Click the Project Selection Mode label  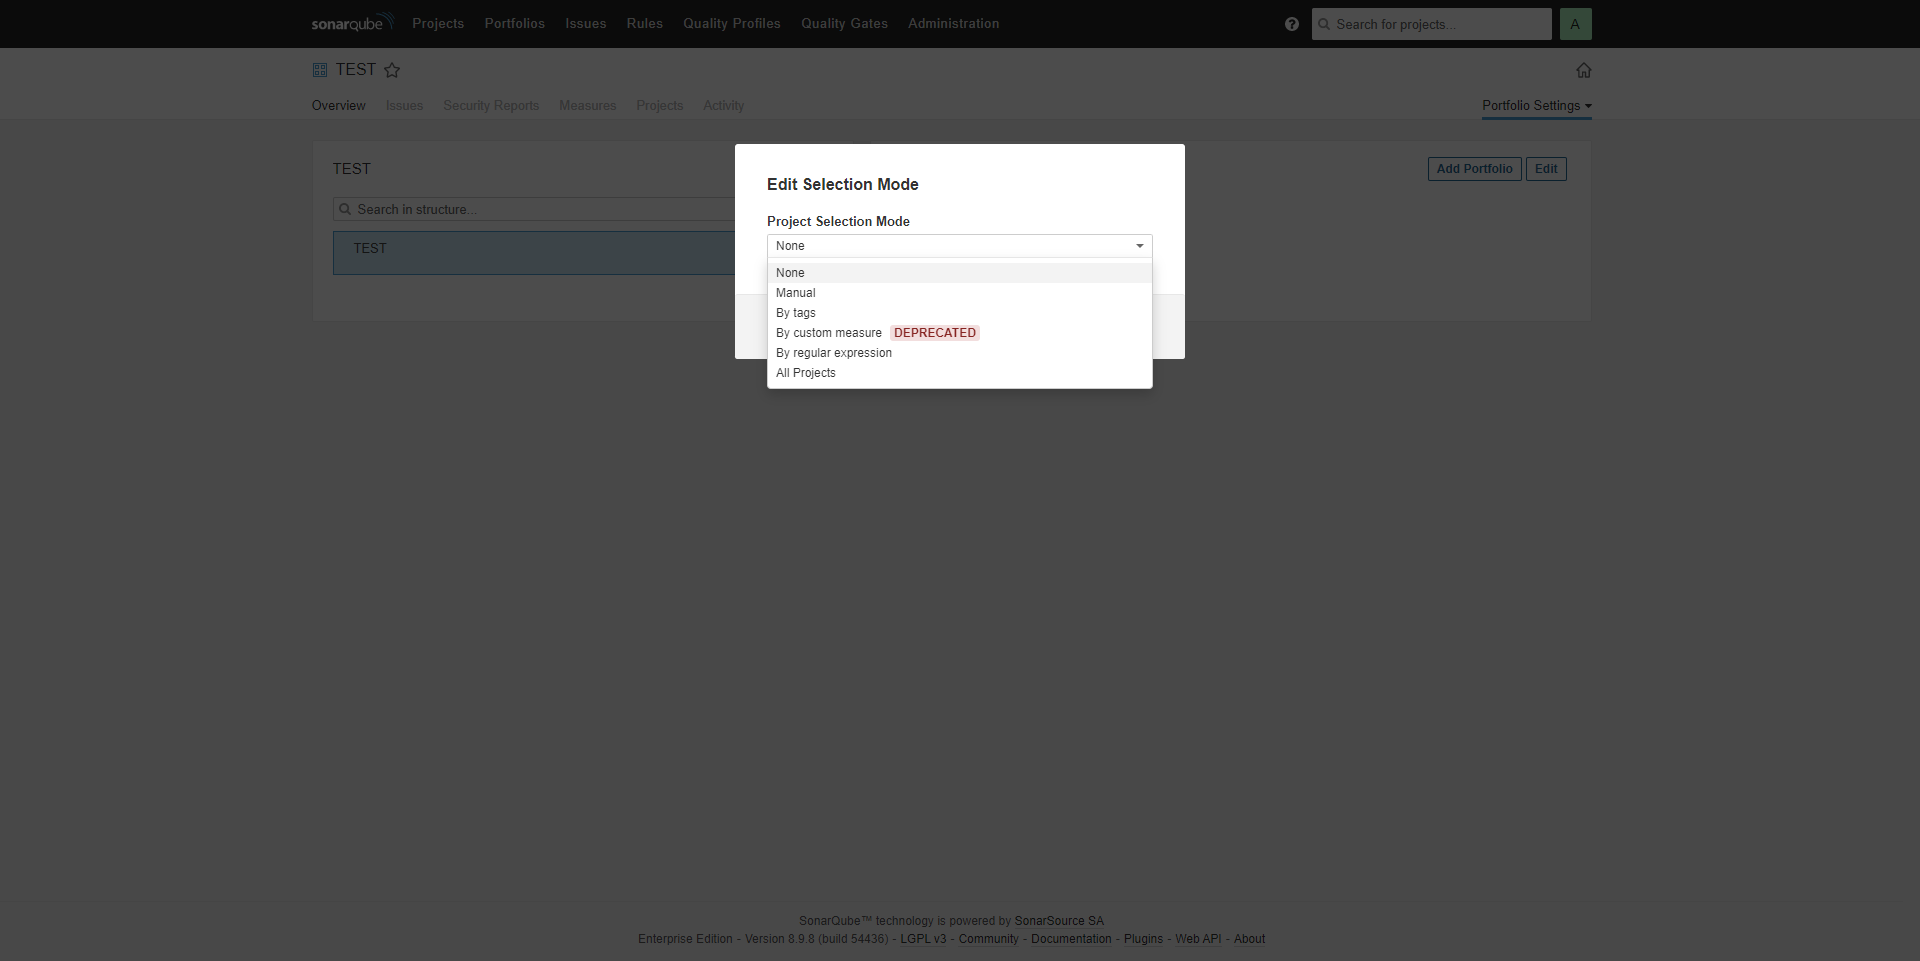coord(838,221)
